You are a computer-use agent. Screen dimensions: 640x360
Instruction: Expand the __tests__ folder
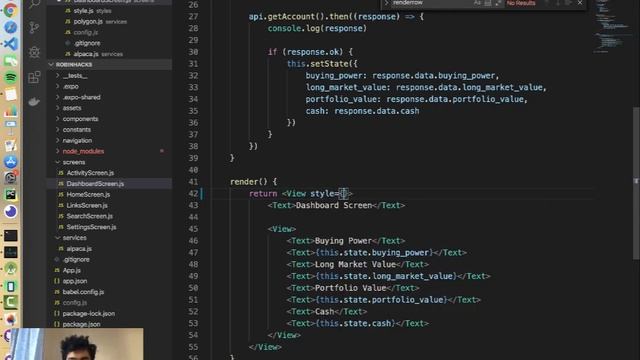pyautogui.click(x=110, y=76)
